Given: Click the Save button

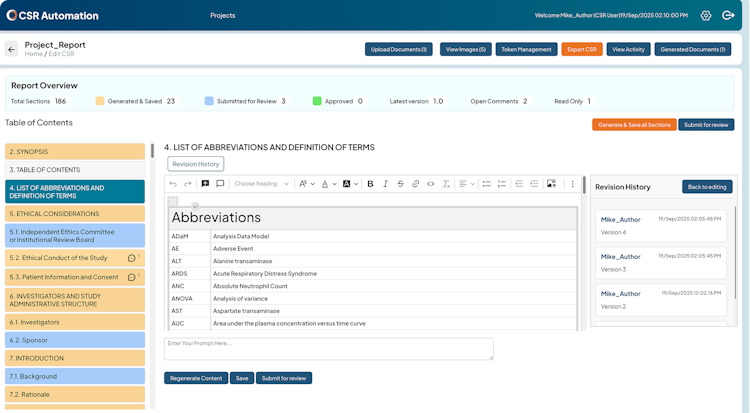Looking at the screenshot, I should pyautogui.click(x=242, y=378).
